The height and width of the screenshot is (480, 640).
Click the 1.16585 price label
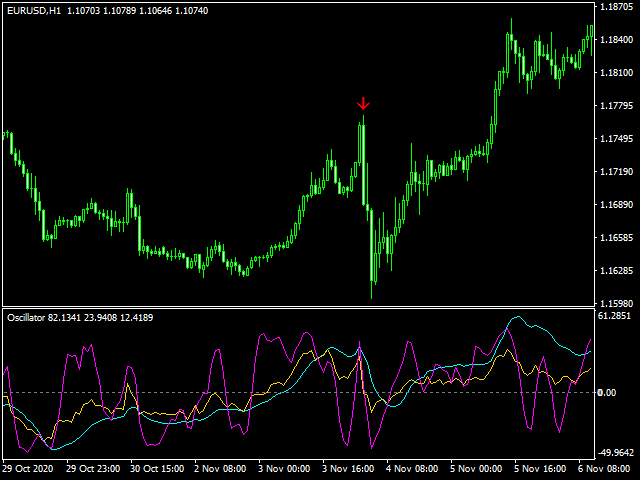click(x=616, y=238)
